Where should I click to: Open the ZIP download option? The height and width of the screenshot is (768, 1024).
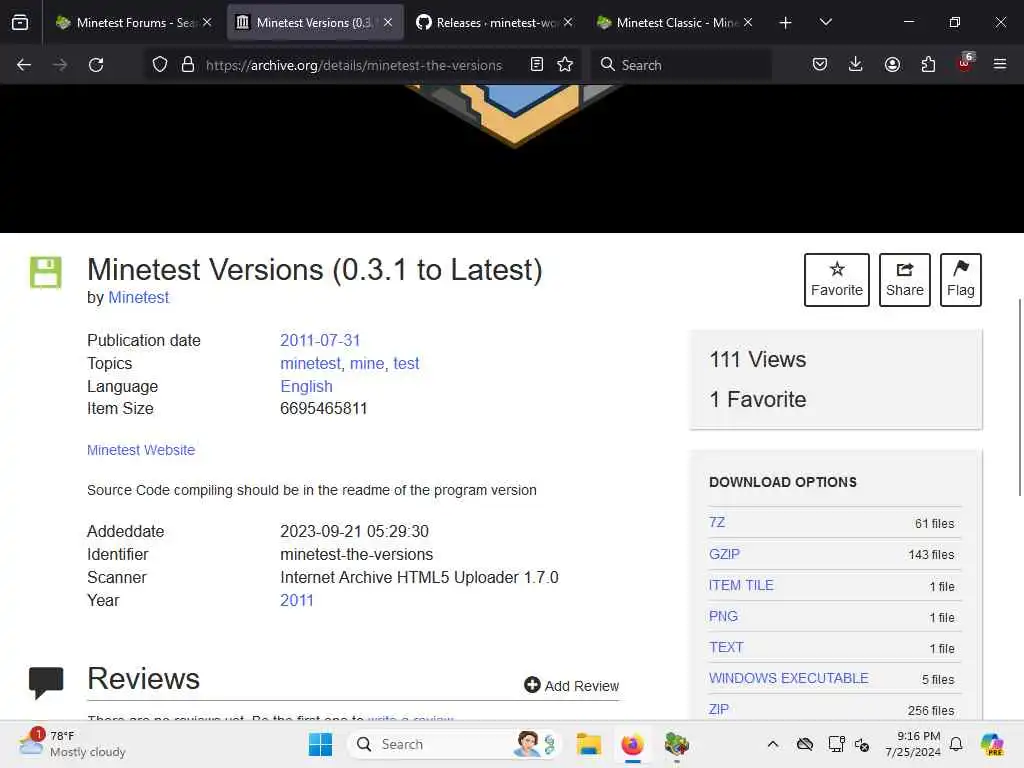[718, 709]
